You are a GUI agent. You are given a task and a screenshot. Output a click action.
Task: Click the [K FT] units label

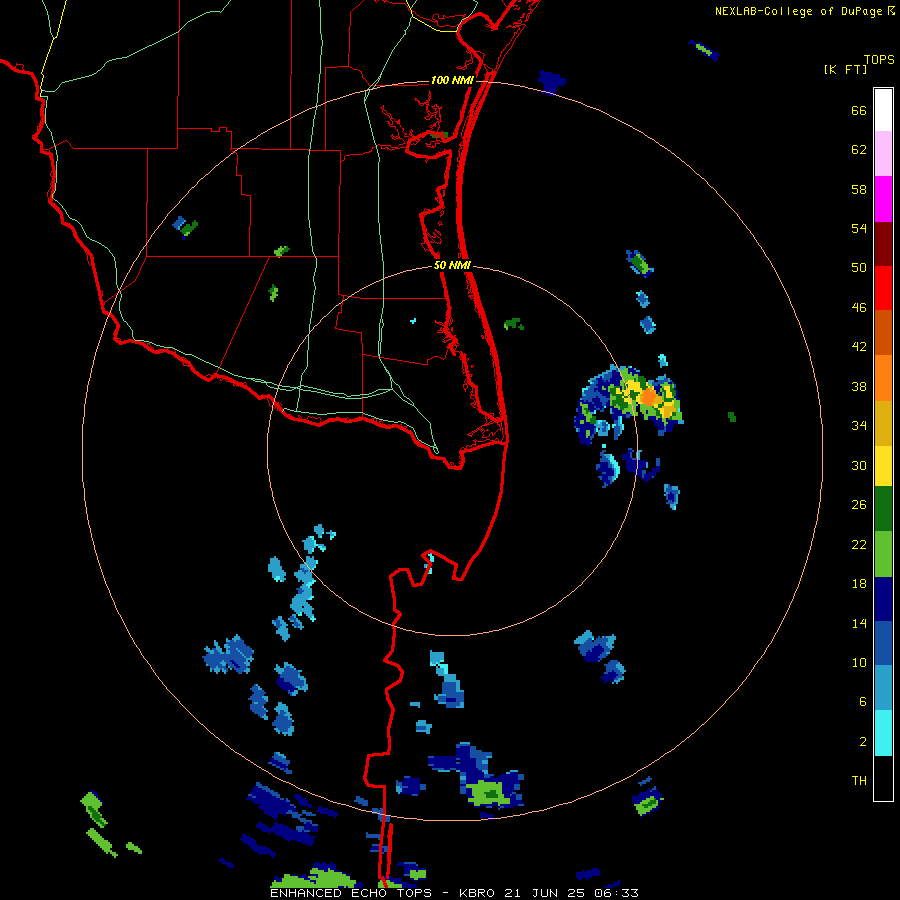pos(845,70)
